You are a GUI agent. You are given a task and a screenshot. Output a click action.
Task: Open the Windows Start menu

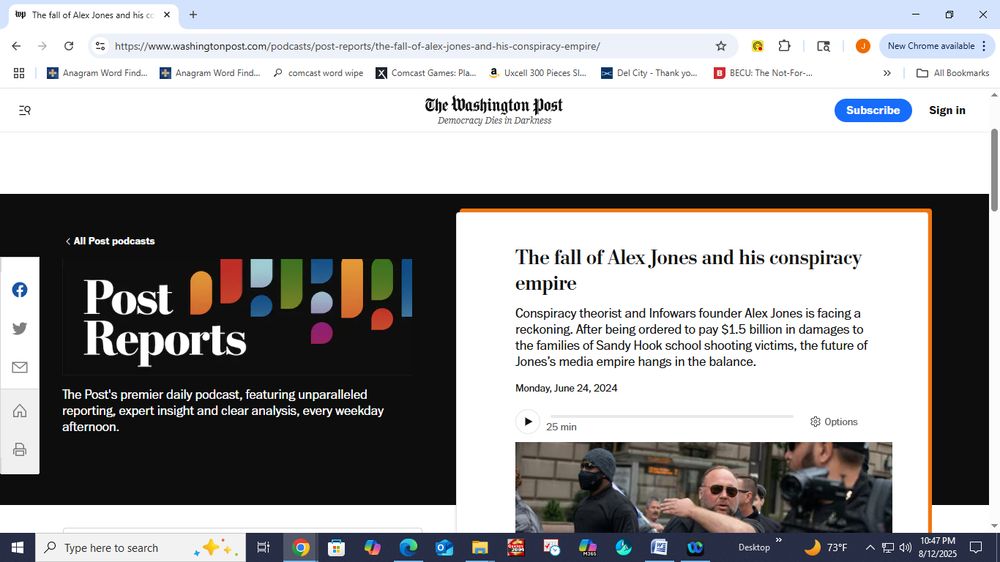(17, 547)
